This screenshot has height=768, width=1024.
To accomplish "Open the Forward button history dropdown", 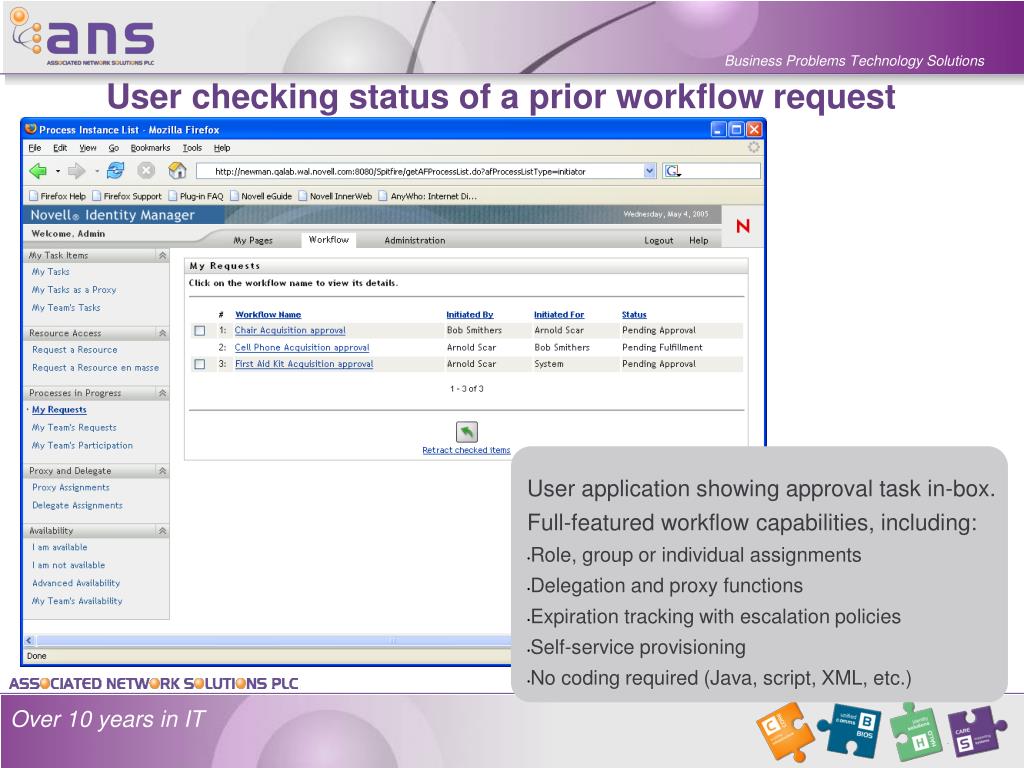I will pyautogui.click(x=97, y=171).
